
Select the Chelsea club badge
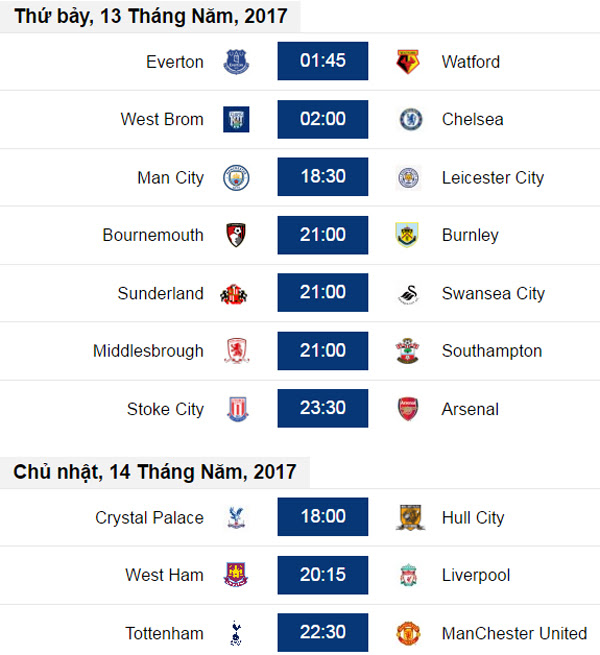point(411,119)
